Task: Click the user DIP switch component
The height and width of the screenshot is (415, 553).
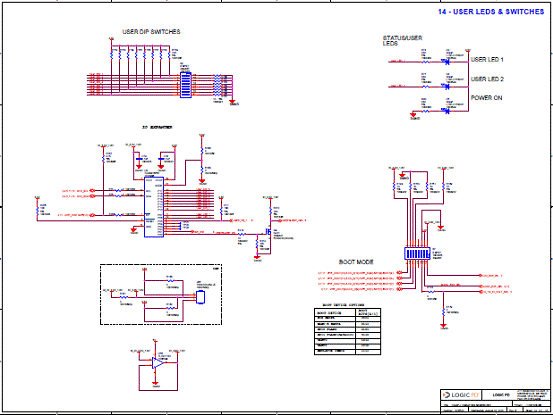Action: pos(186,85)
